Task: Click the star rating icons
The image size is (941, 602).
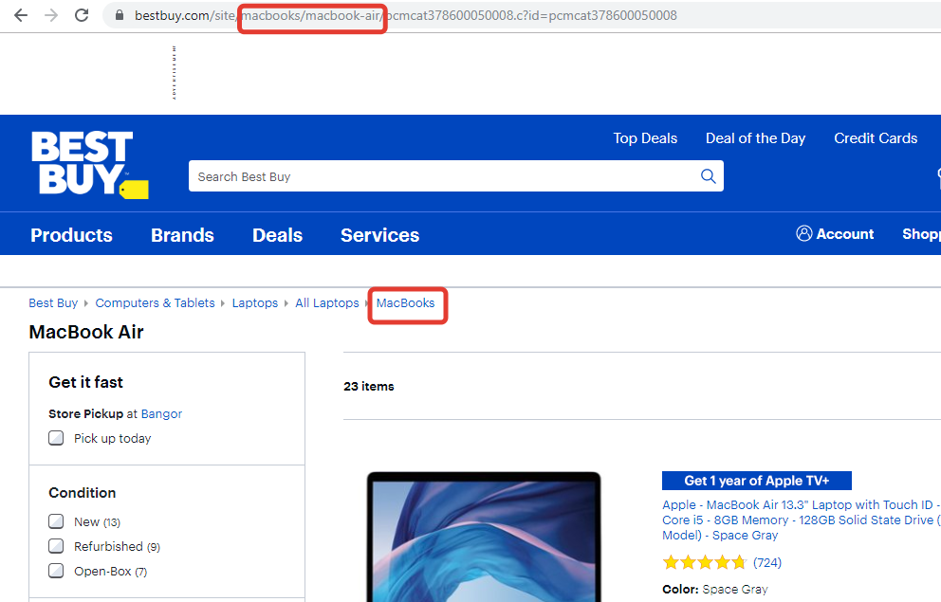Action: [x=704, y=562]
